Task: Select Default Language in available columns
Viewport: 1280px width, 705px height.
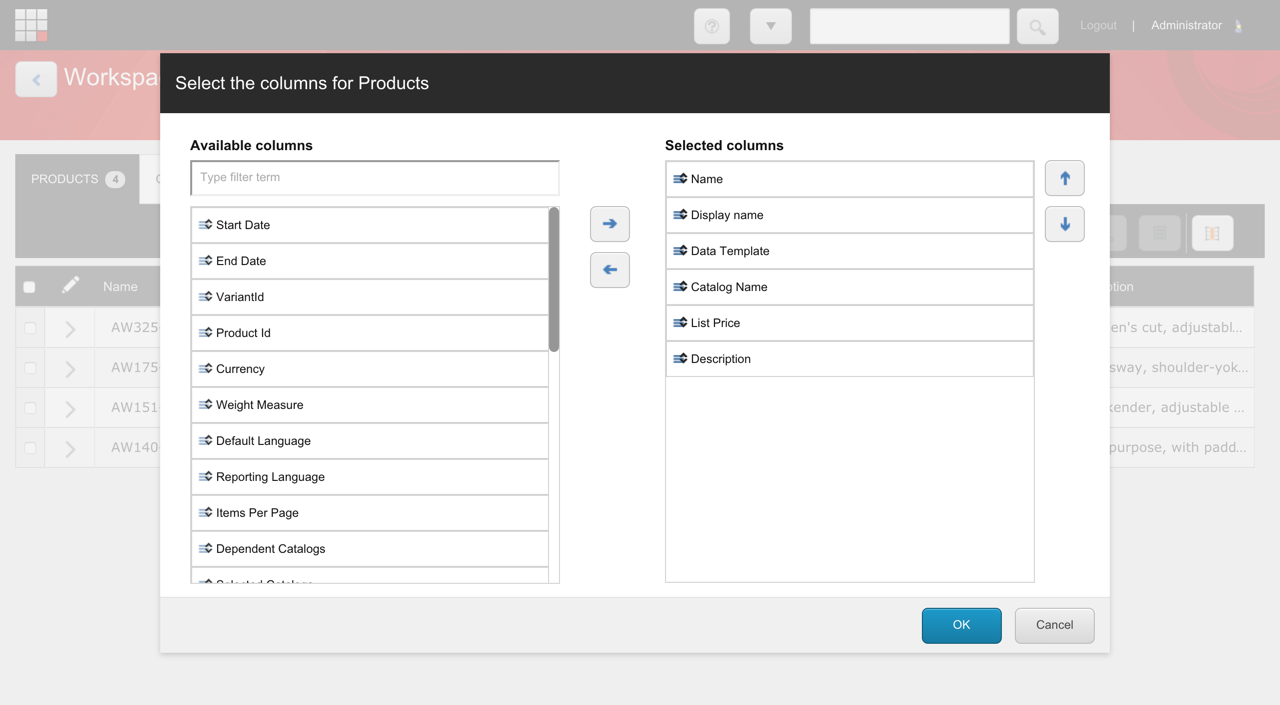Action: click(370, 441)
